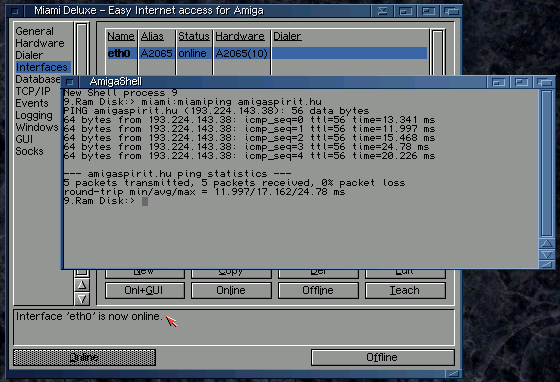The width and height of the screenshot is (560, 382).
Task: Open the Dialer page in sidebar
Action: (29, 55)
